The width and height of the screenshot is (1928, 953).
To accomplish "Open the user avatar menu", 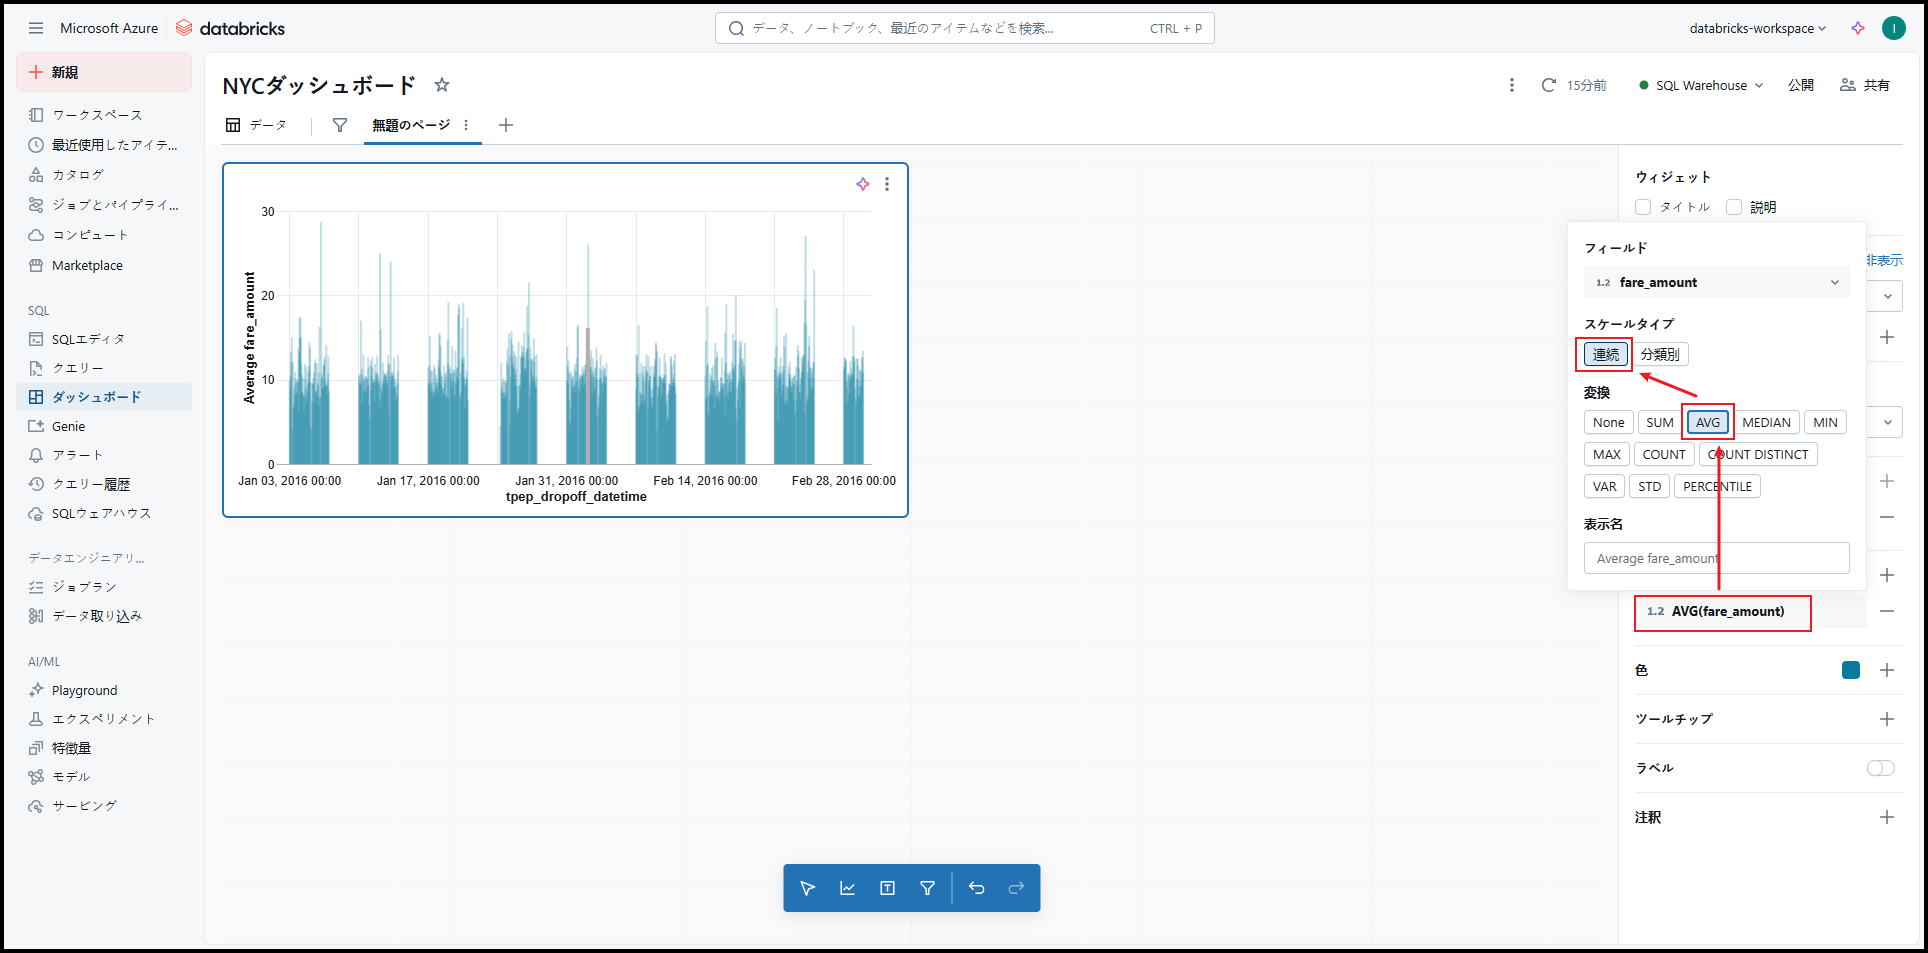I will 1893,28.
